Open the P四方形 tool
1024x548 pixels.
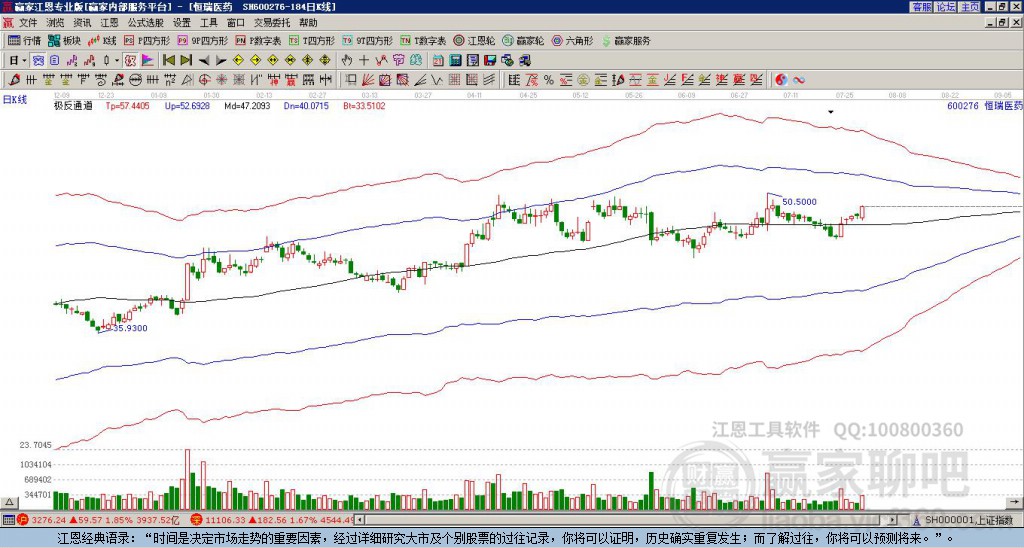(x=148, y=40)
